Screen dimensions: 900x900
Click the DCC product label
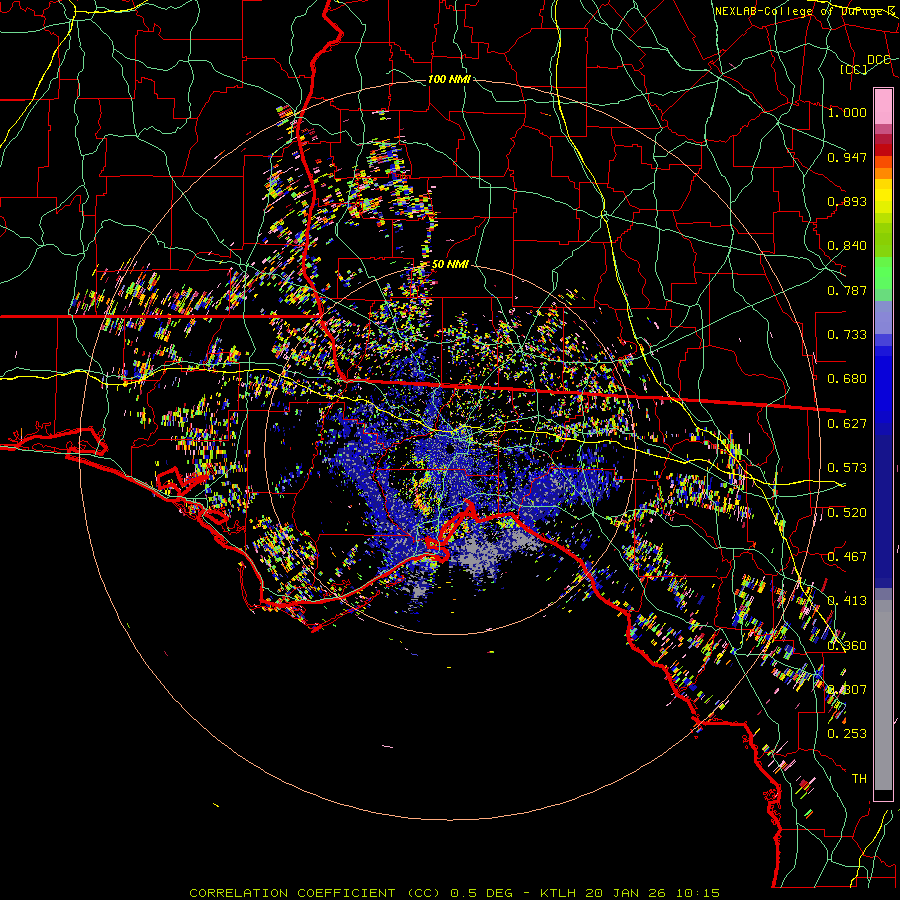pyautogui.click(x=878, y=60)
